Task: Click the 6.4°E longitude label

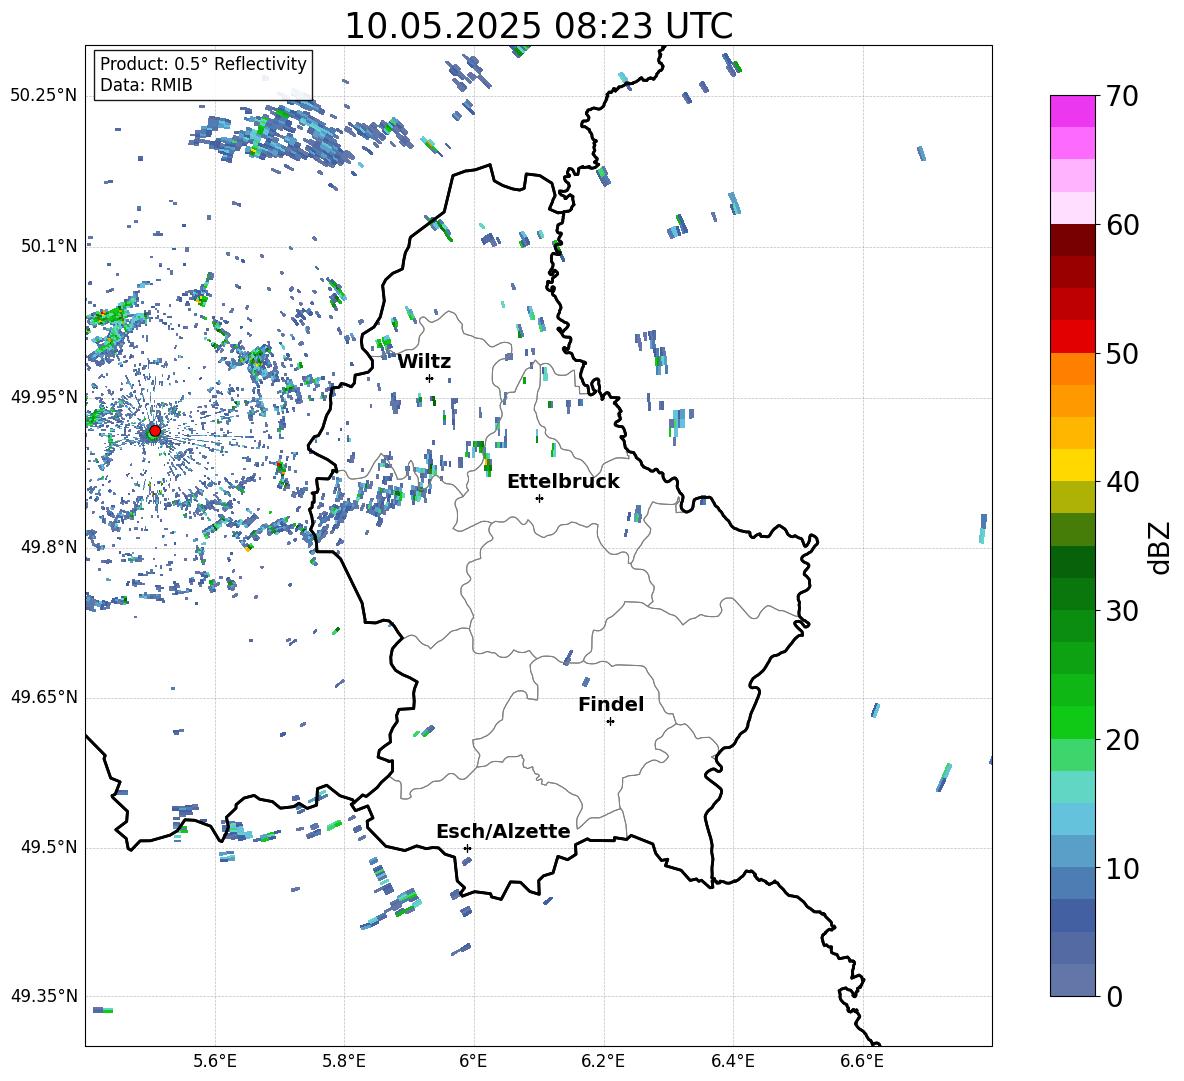Action: tap(732, 1061)
